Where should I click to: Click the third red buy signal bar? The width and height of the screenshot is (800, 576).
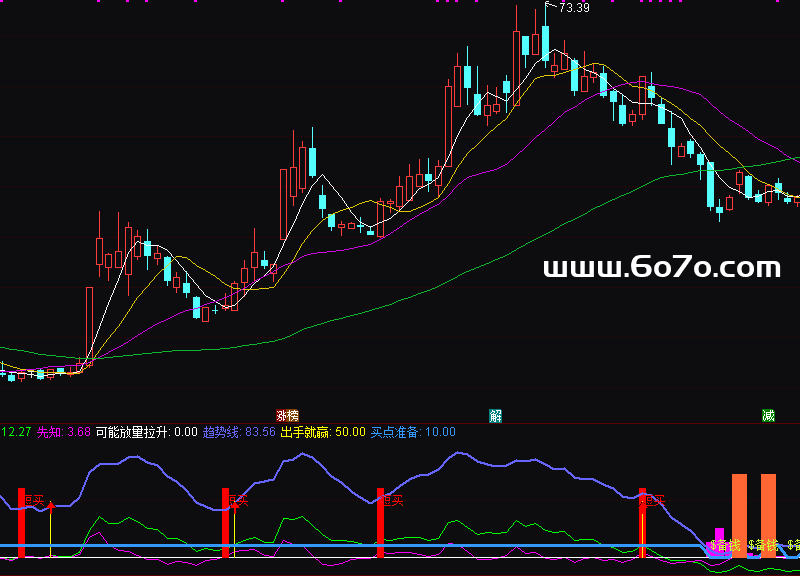(380, 520)
